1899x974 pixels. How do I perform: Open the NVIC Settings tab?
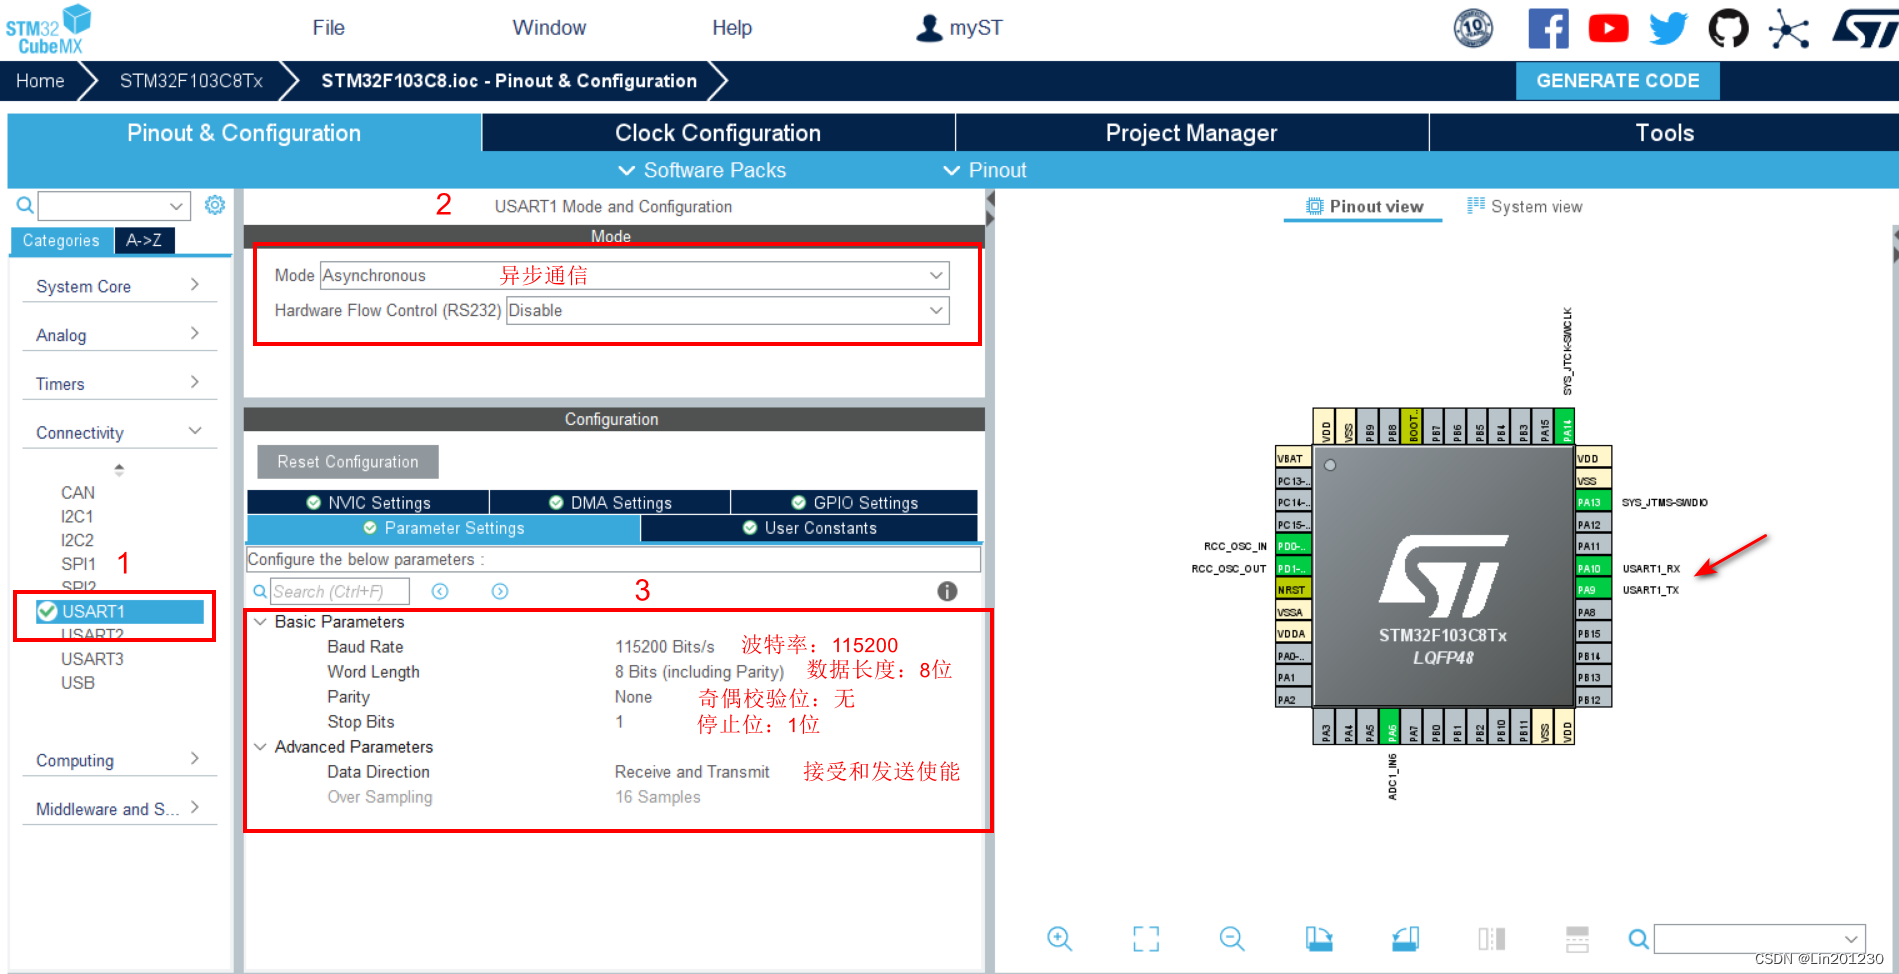click(x=368, y=502)
